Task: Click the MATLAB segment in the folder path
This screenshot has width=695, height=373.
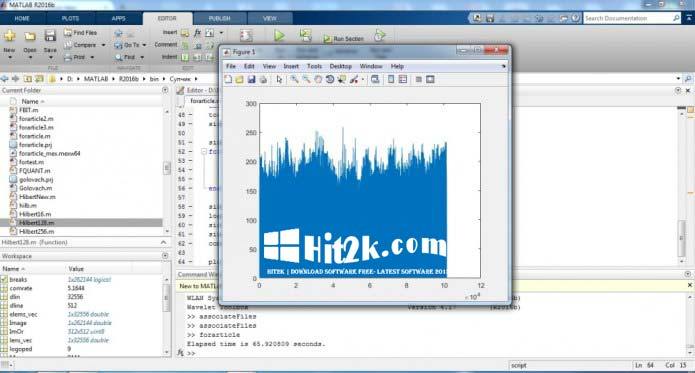Action: click(x=96, y=78)
